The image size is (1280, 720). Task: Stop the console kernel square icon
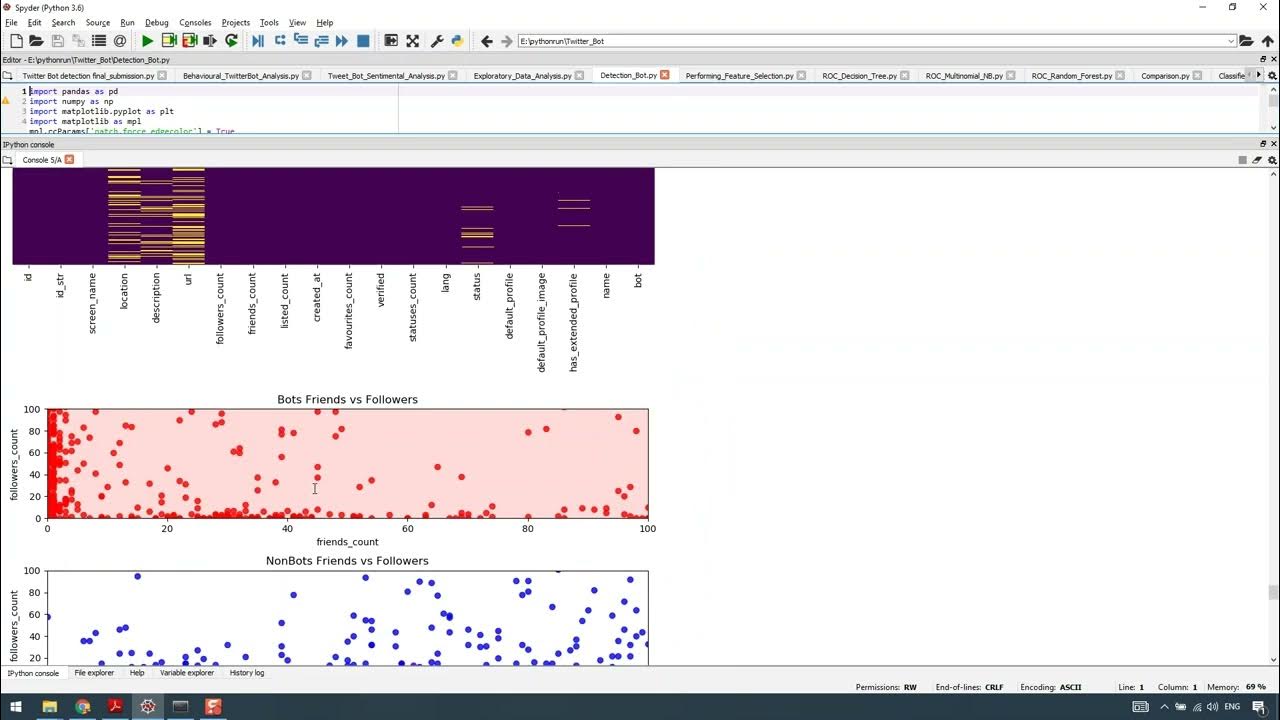click(x=1243, y=160)
